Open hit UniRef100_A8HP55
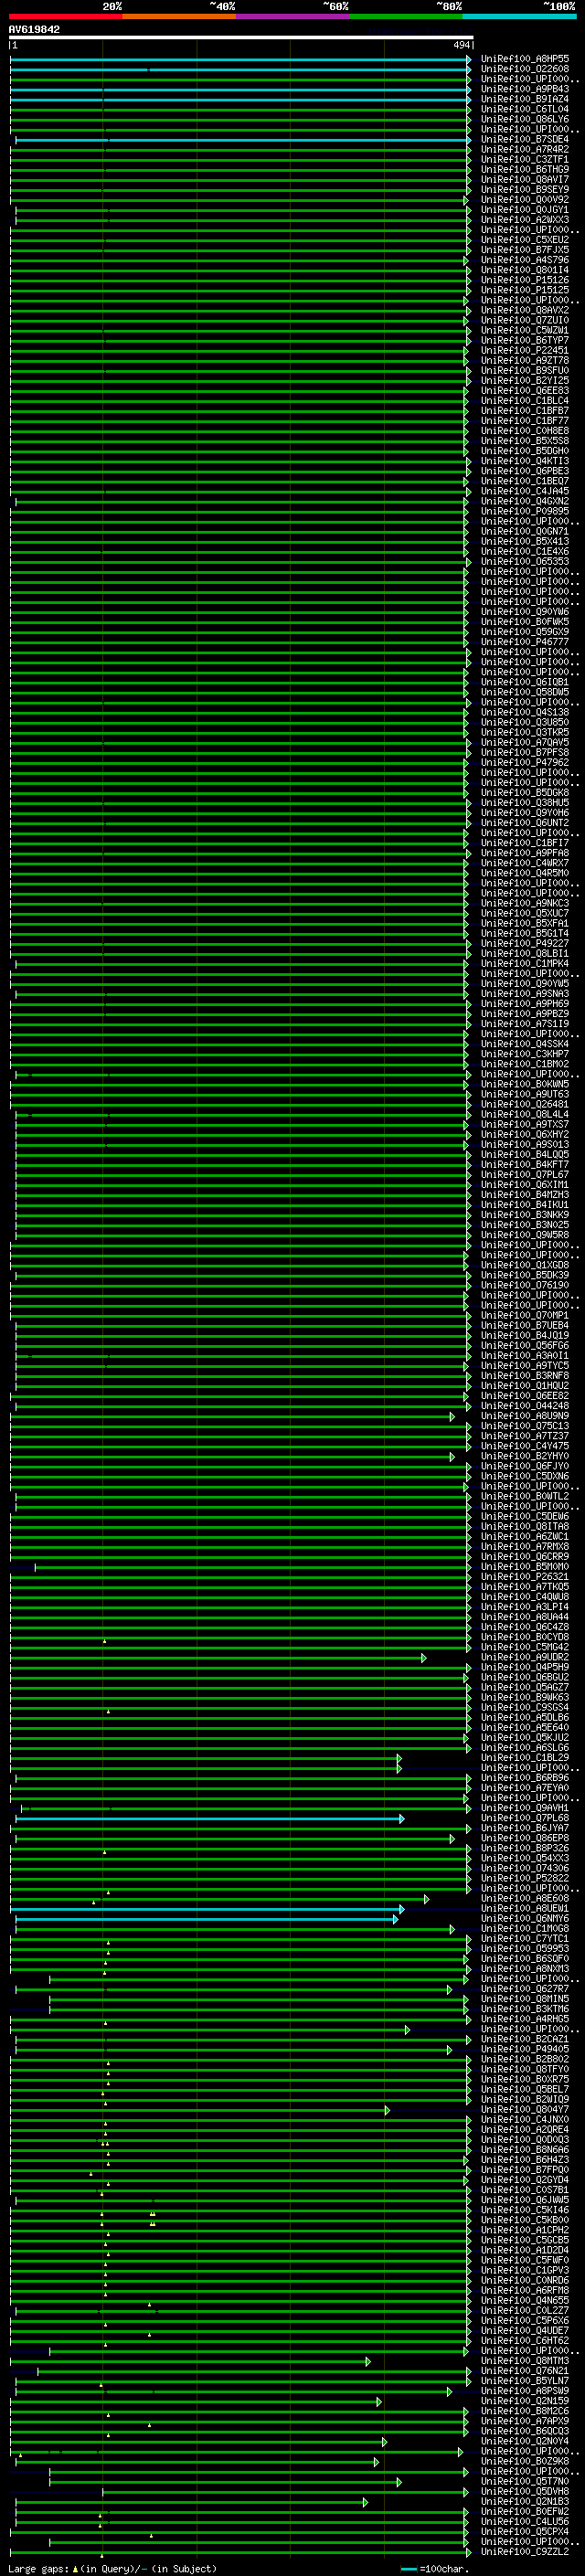This screenshot has width=585, height=2576. [x=525, y=59]
